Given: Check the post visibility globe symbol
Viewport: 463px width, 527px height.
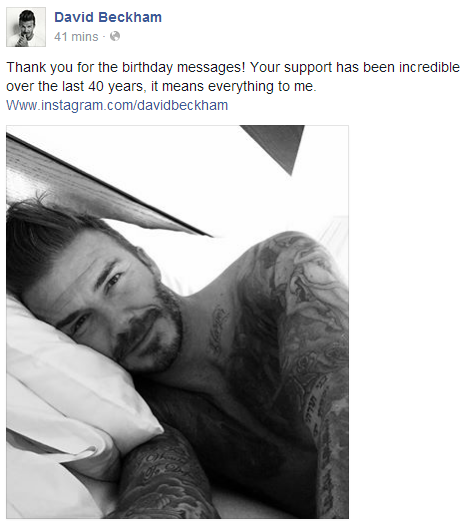Looking at the screenshot, I should point(115,36).
